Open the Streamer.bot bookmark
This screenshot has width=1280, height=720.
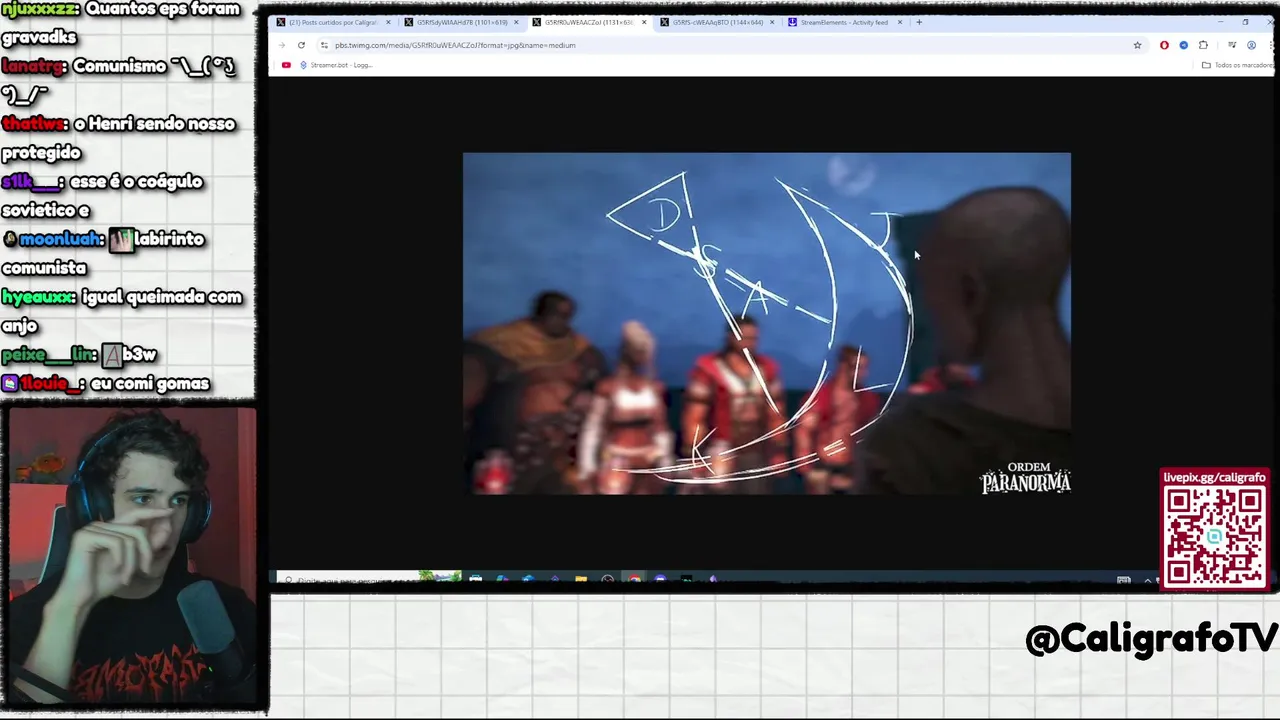click(x=336, y=65)
